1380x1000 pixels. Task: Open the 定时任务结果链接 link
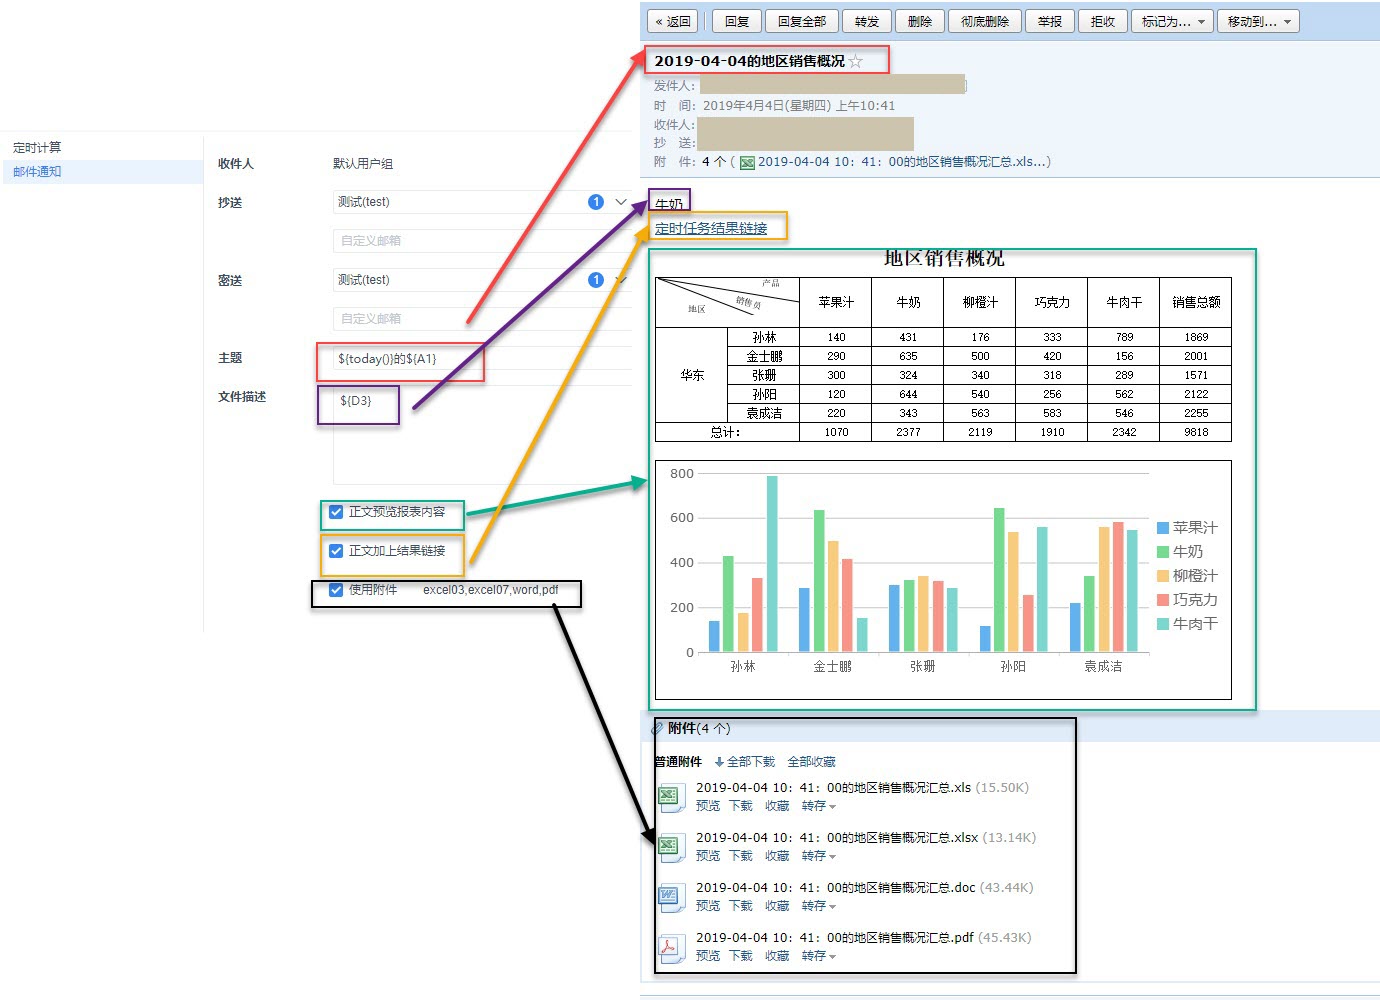(x=711, y=228)
